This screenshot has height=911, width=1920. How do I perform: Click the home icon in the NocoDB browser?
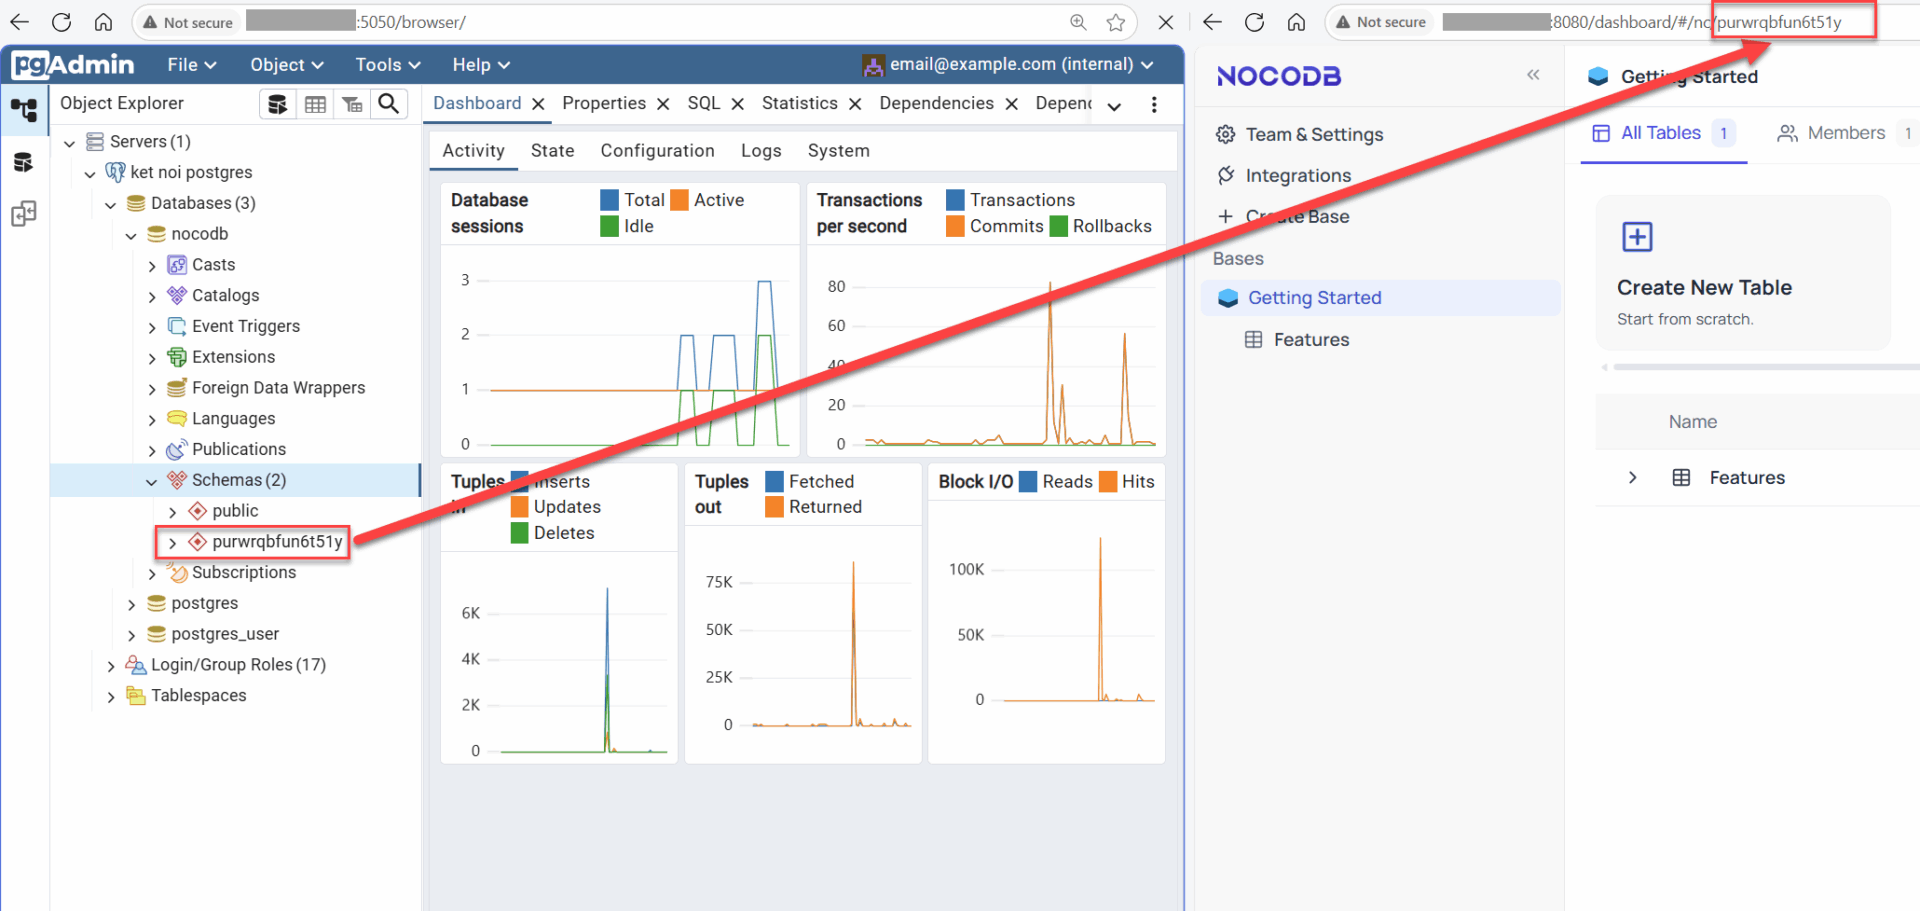click(x=1296, y=22)
